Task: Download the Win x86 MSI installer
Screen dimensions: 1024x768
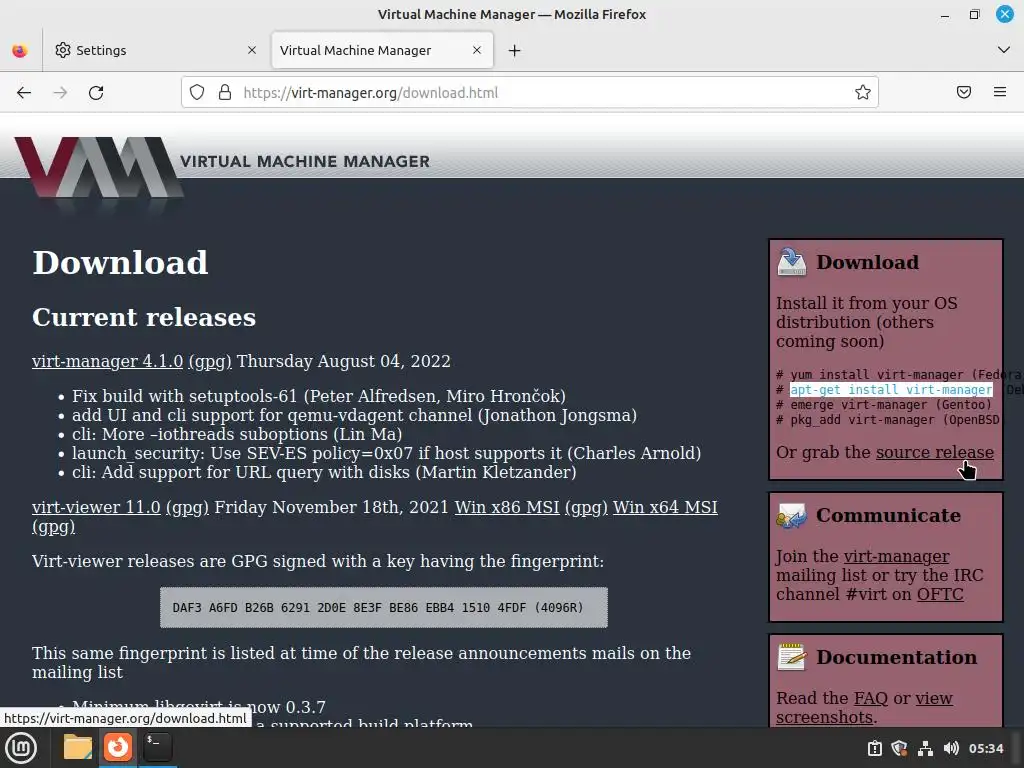Action: click(507, 507)
